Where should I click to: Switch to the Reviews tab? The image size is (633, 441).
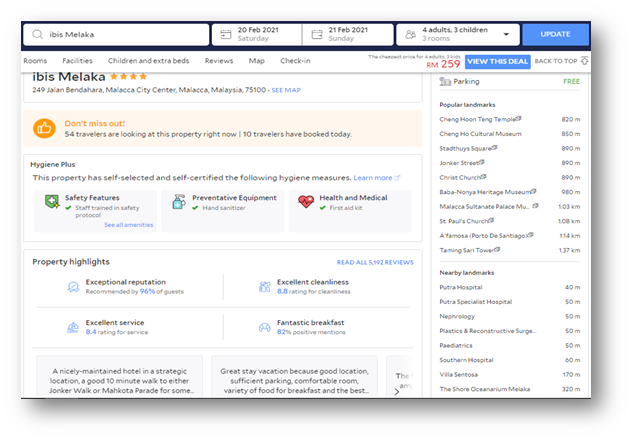point(219,61)
